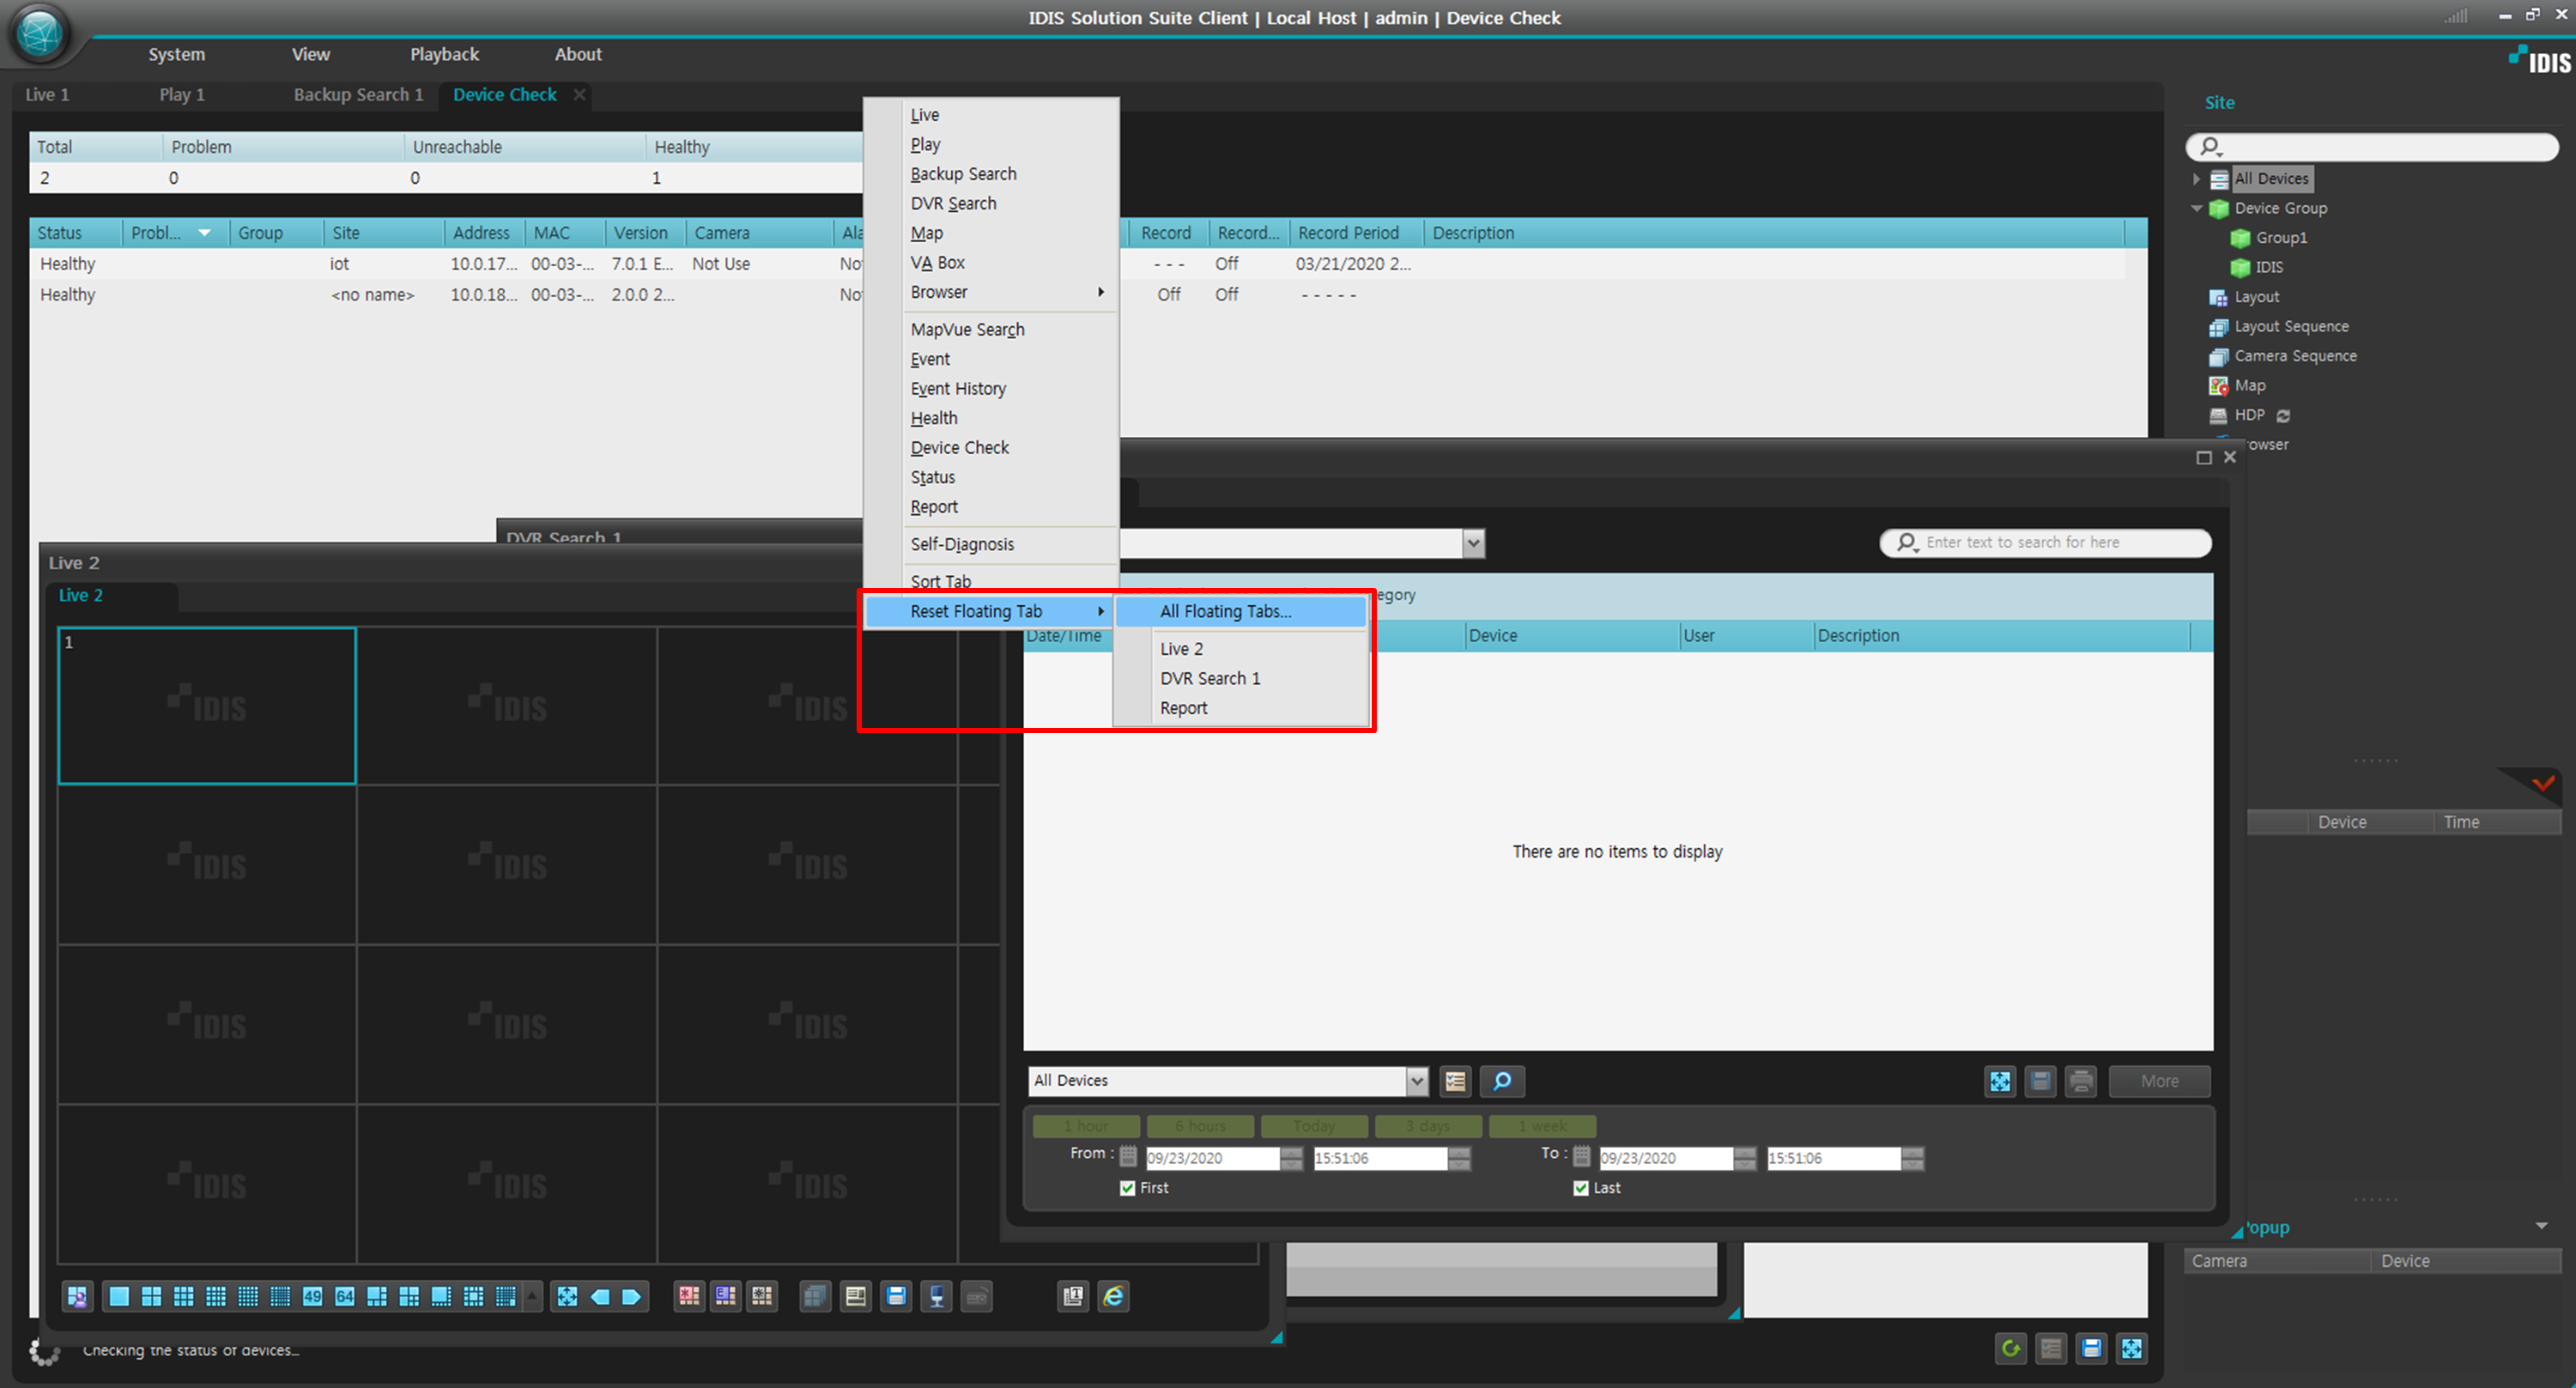Click the print icon in Report panel

coord(2081,1080)
